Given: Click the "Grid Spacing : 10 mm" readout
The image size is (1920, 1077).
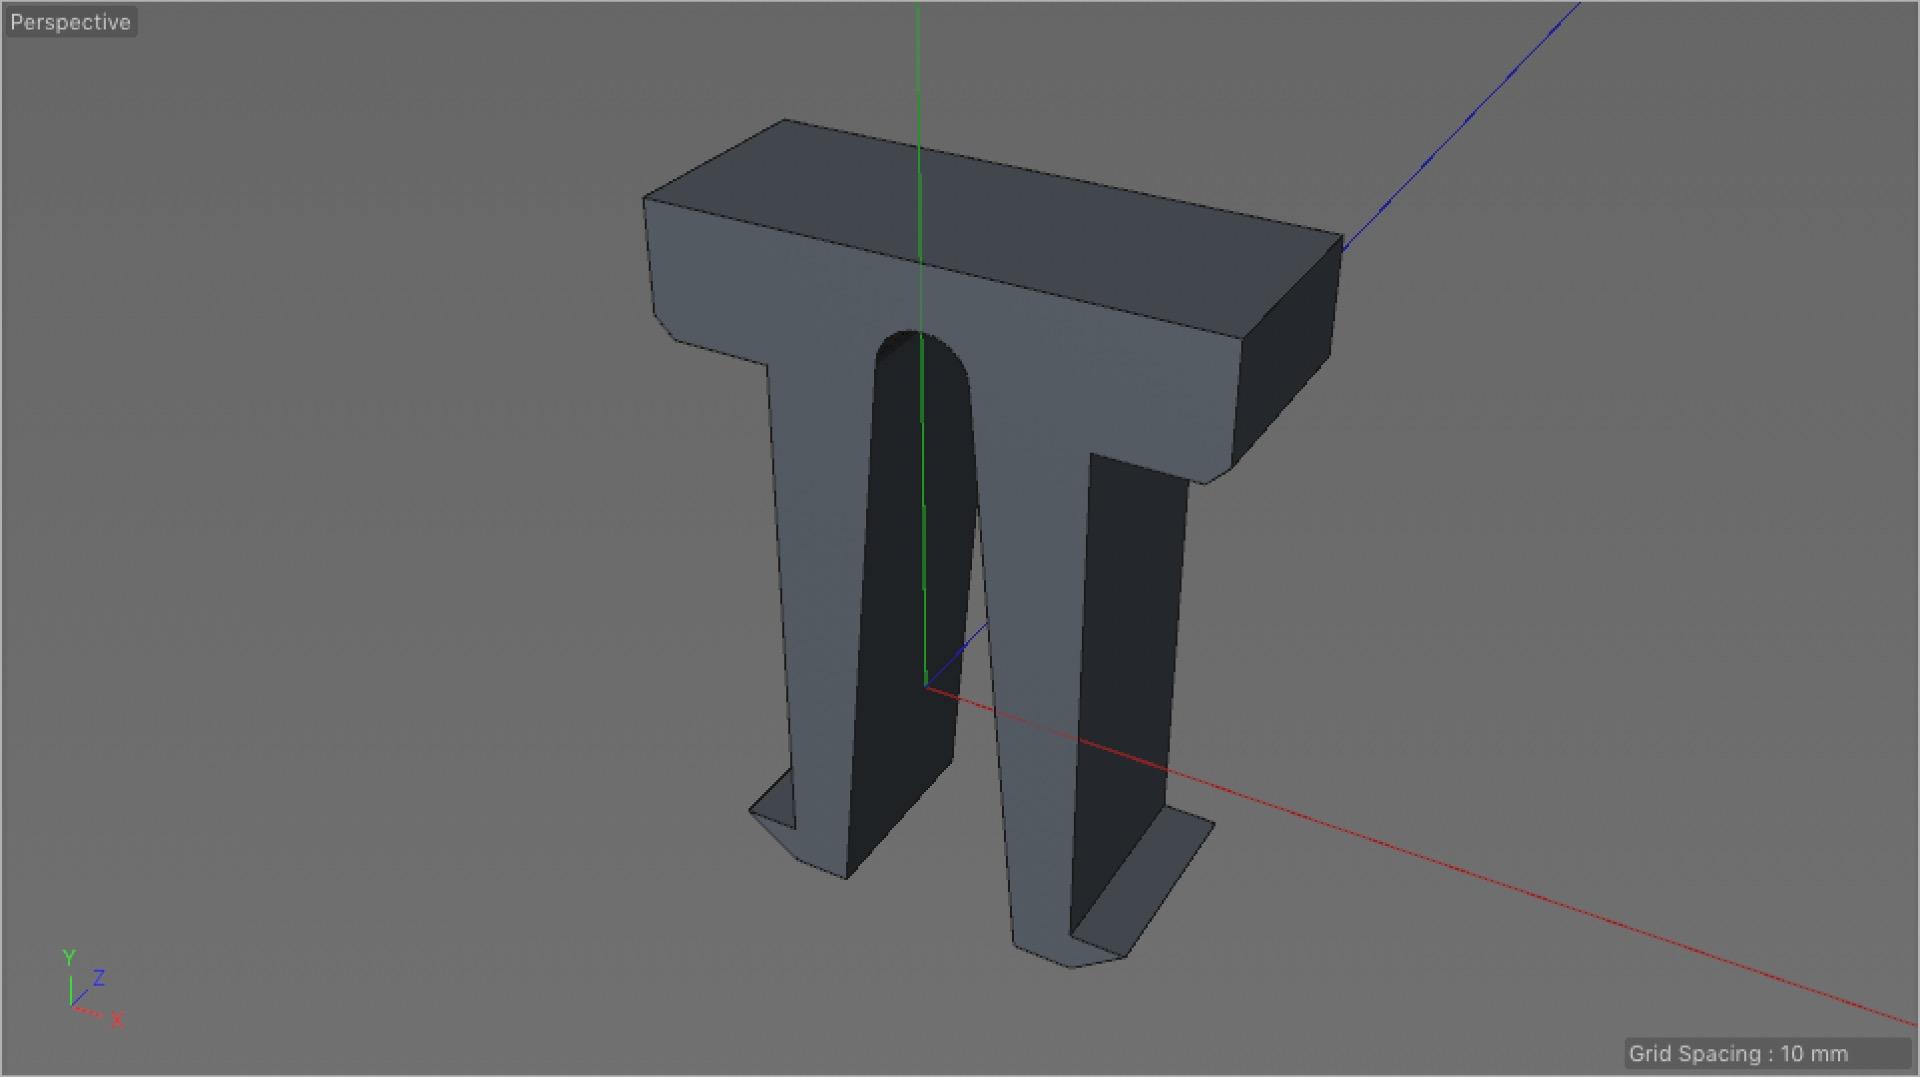Looking at the screenshot, I should 1738,1053.
